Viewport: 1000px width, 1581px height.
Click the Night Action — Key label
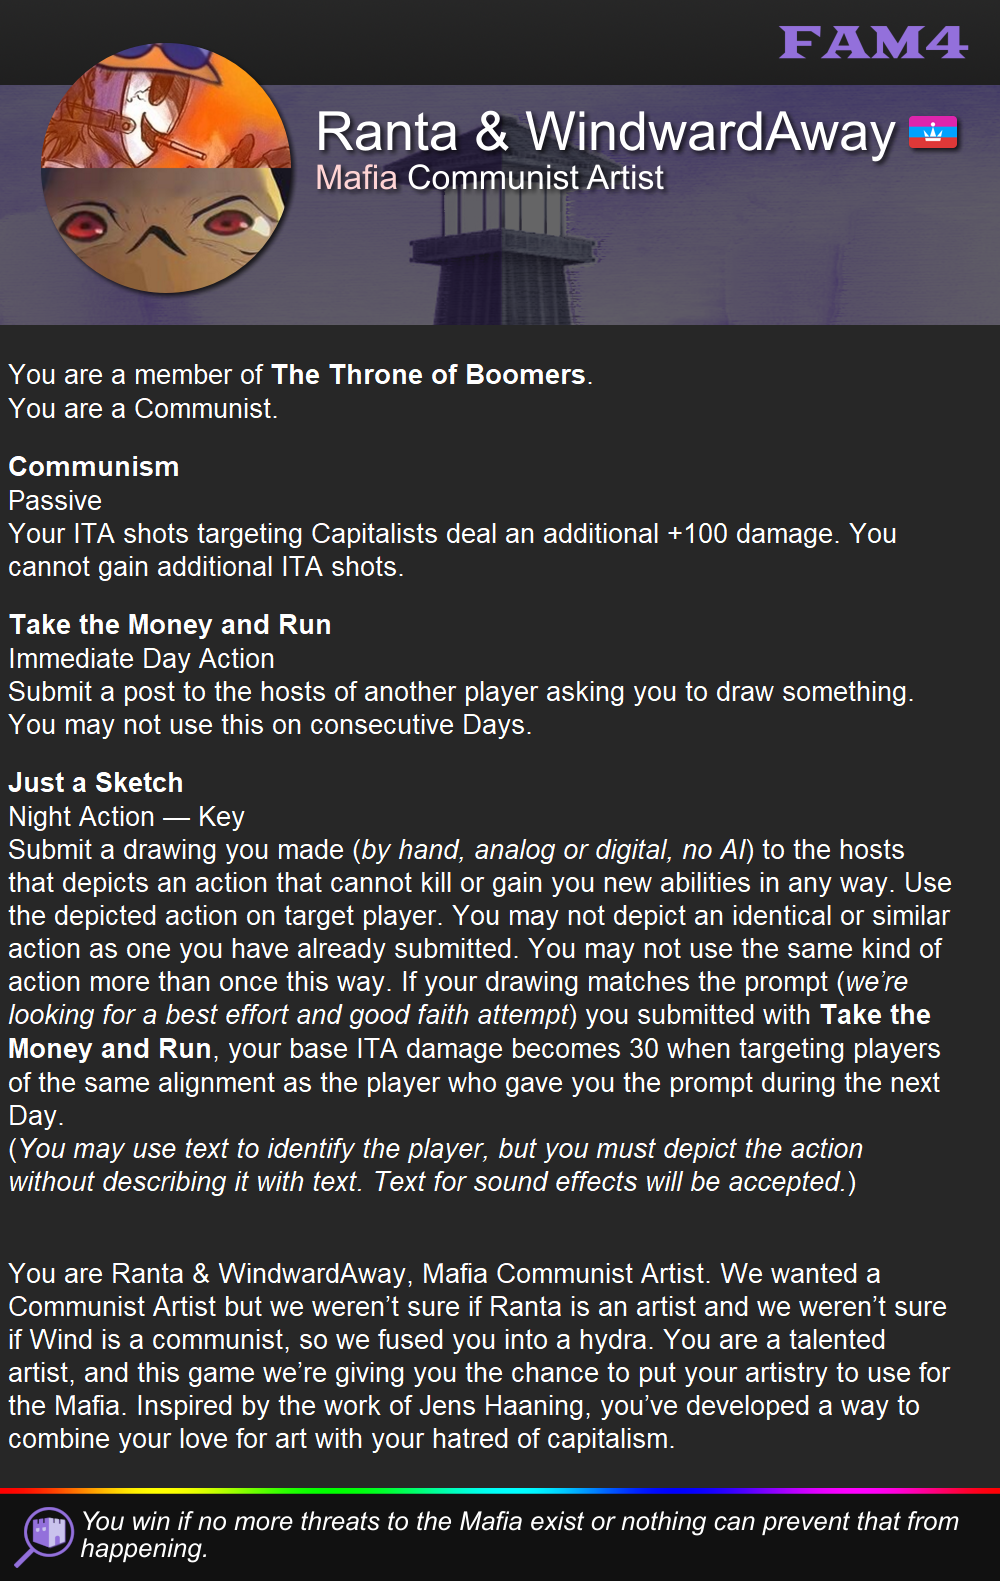coord(126,817)
